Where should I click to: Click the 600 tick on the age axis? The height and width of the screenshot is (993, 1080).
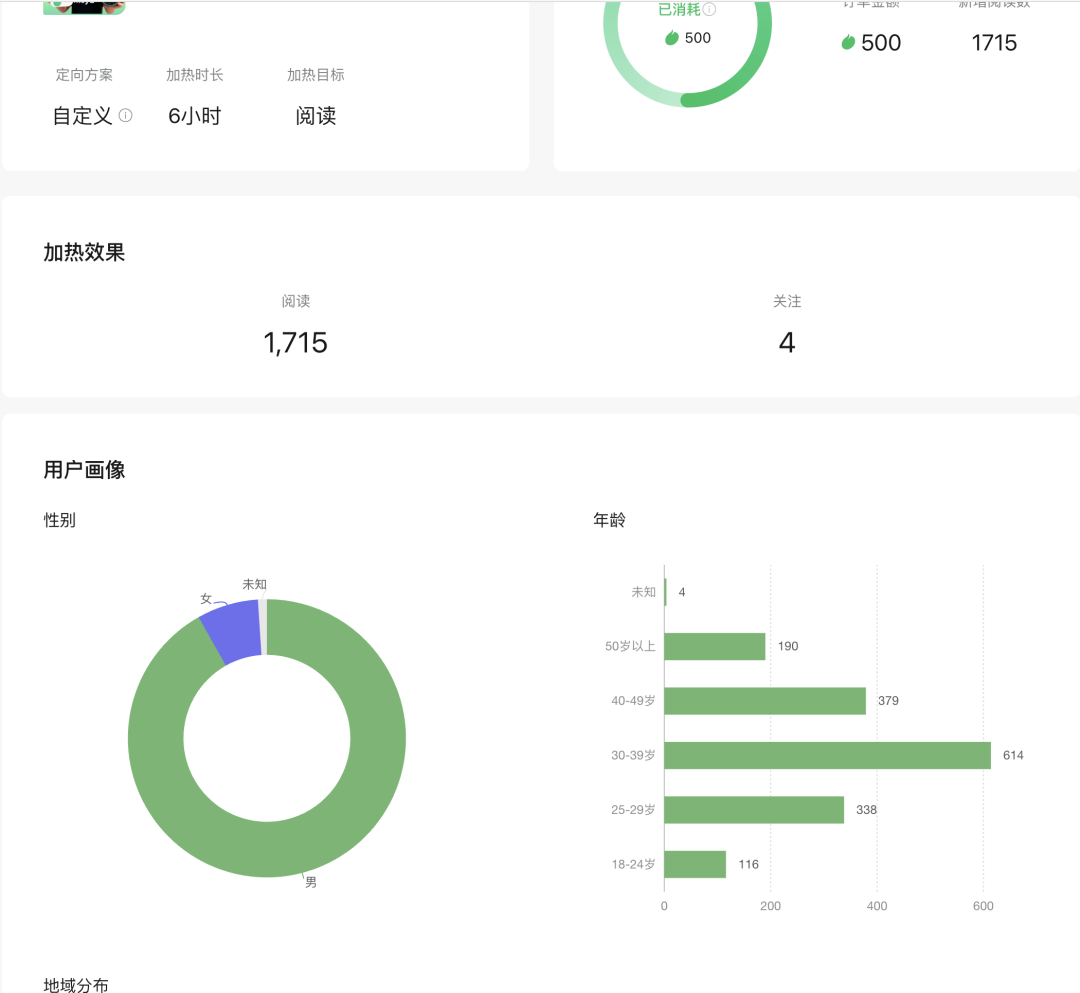(x=984, y=906)
